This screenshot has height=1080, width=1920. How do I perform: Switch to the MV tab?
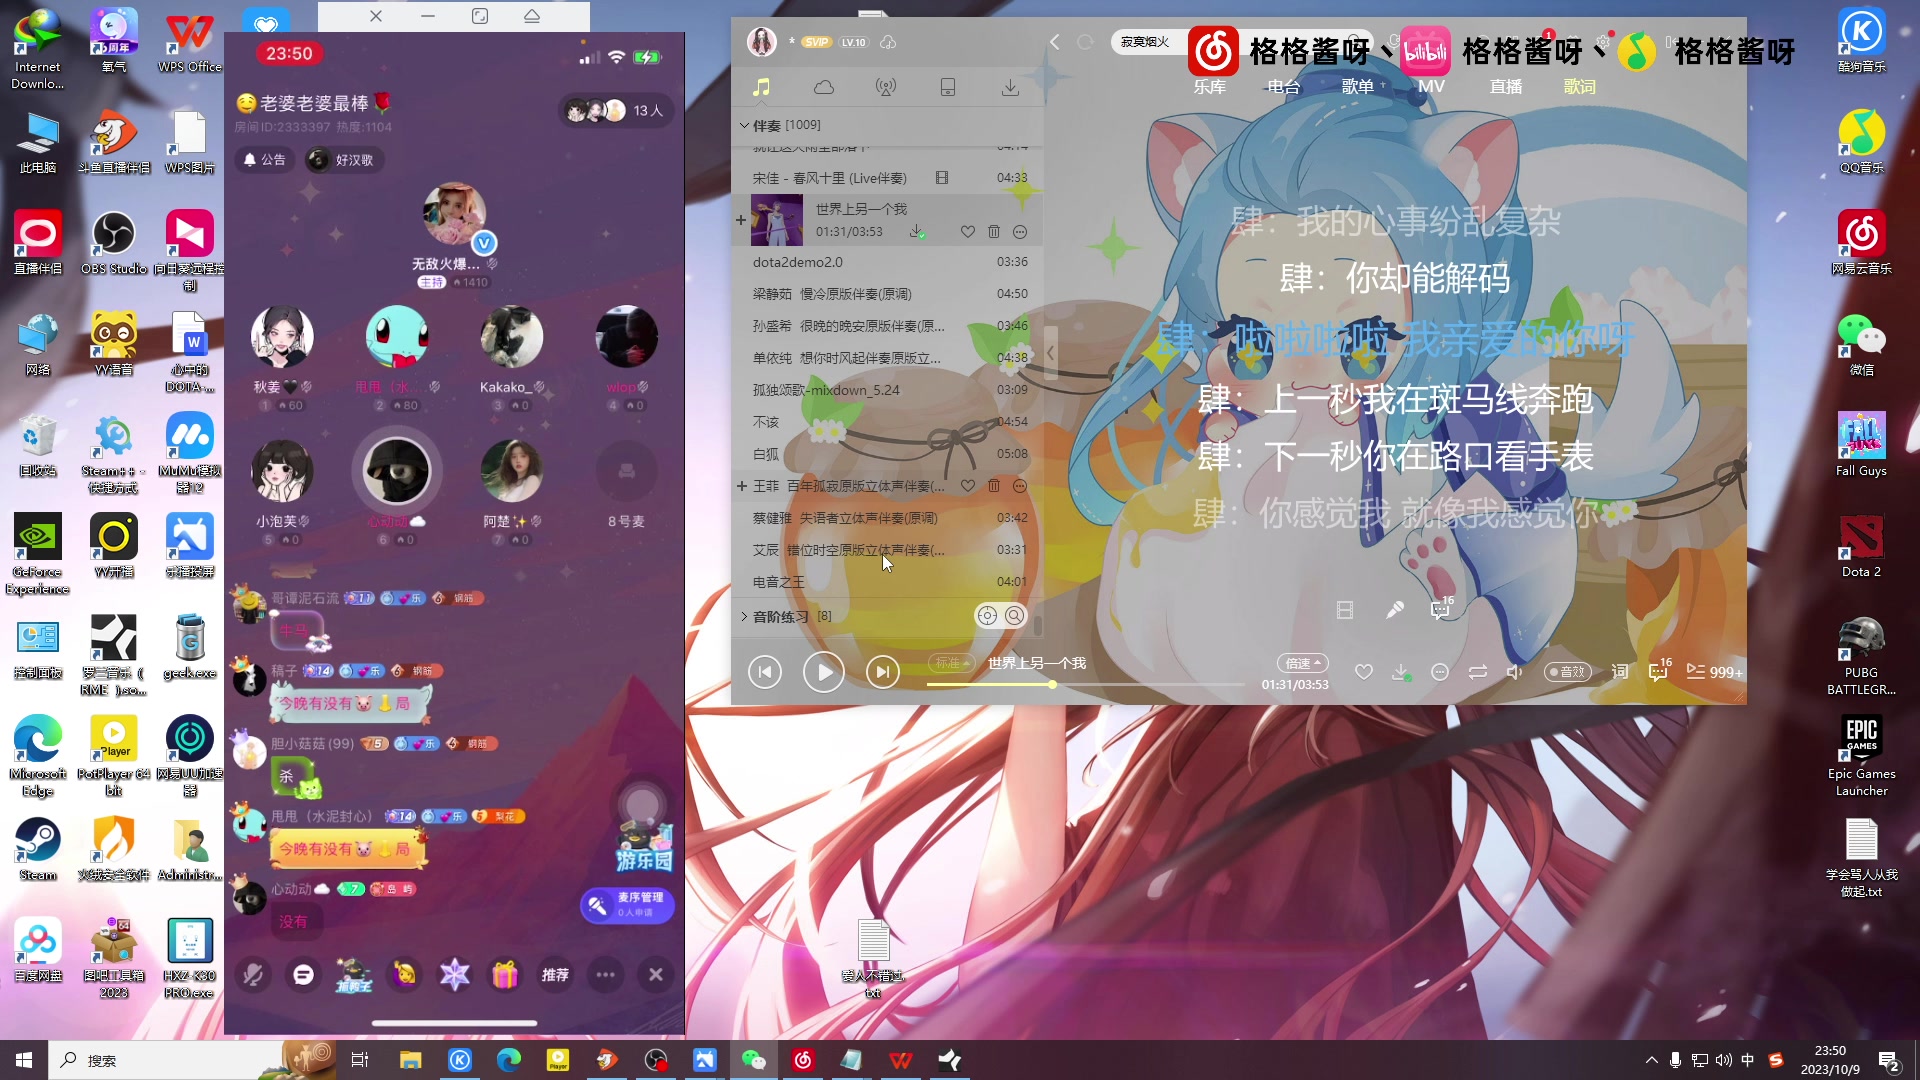coord(1431,87)
